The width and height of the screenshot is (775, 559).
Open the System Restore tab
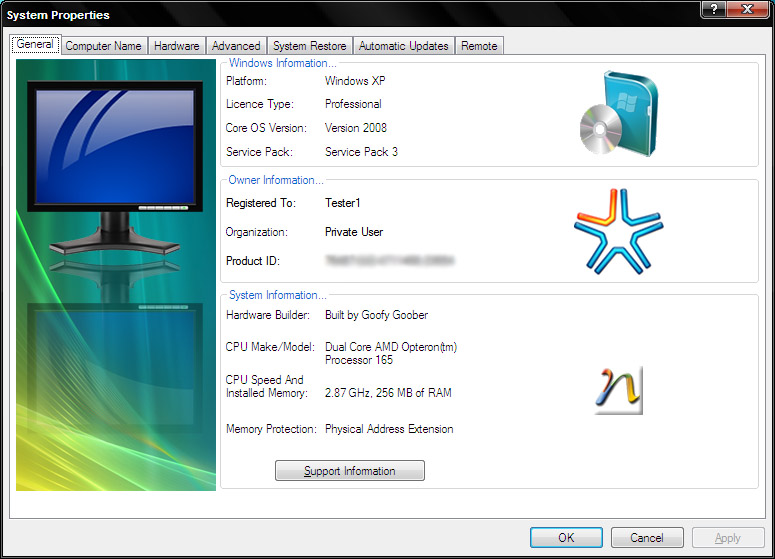click(309, 46)
